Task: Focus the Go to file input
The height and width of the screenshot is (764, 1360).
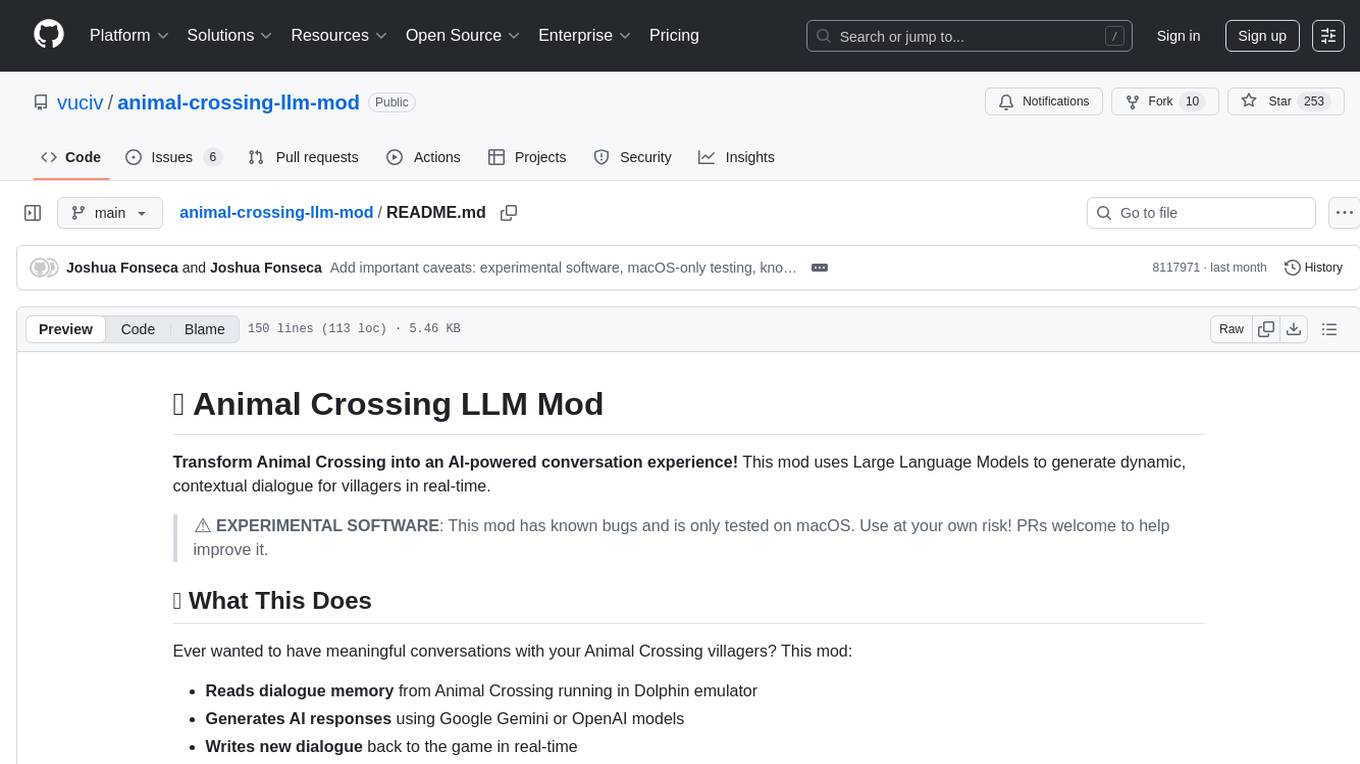Action: pos(1201,213)
